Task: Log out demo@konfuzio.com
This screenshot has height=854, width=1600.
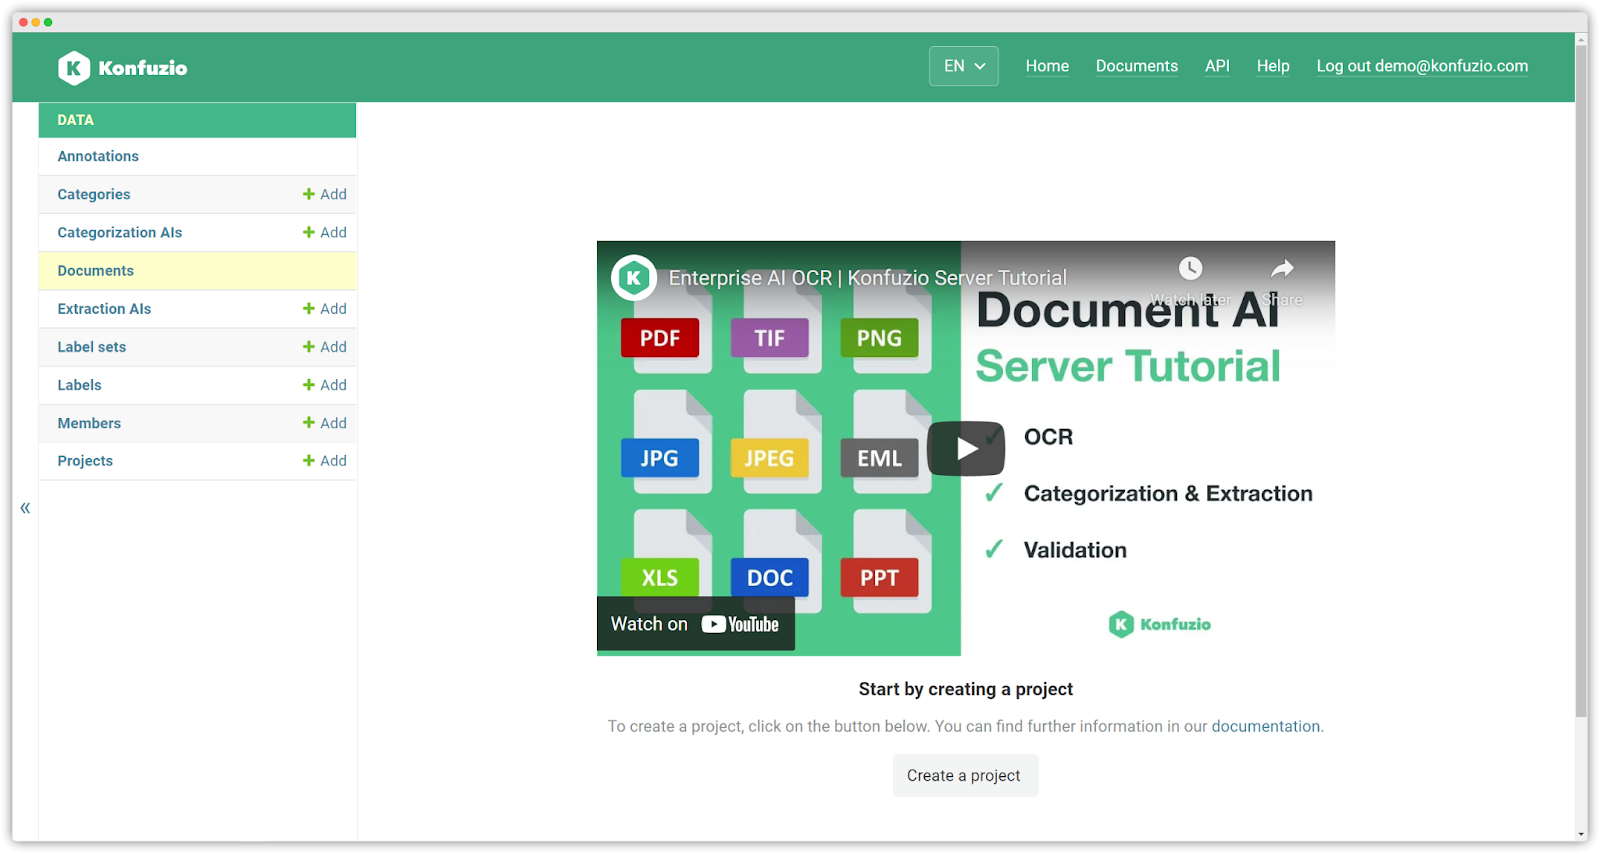Action: [1422, 66]
